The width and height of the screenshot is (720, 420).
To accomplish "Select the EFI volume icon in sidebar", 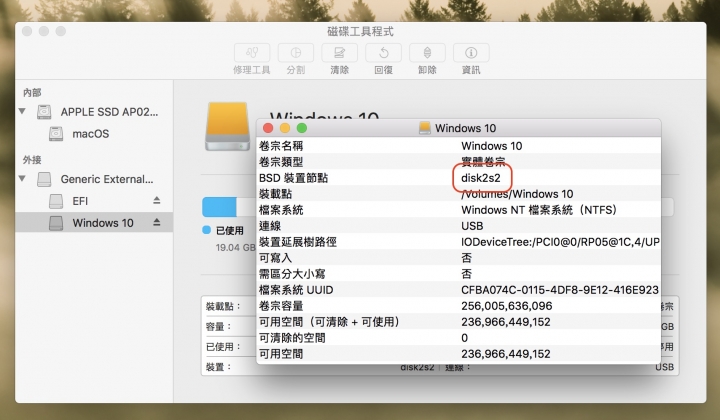I will [56, 201].
